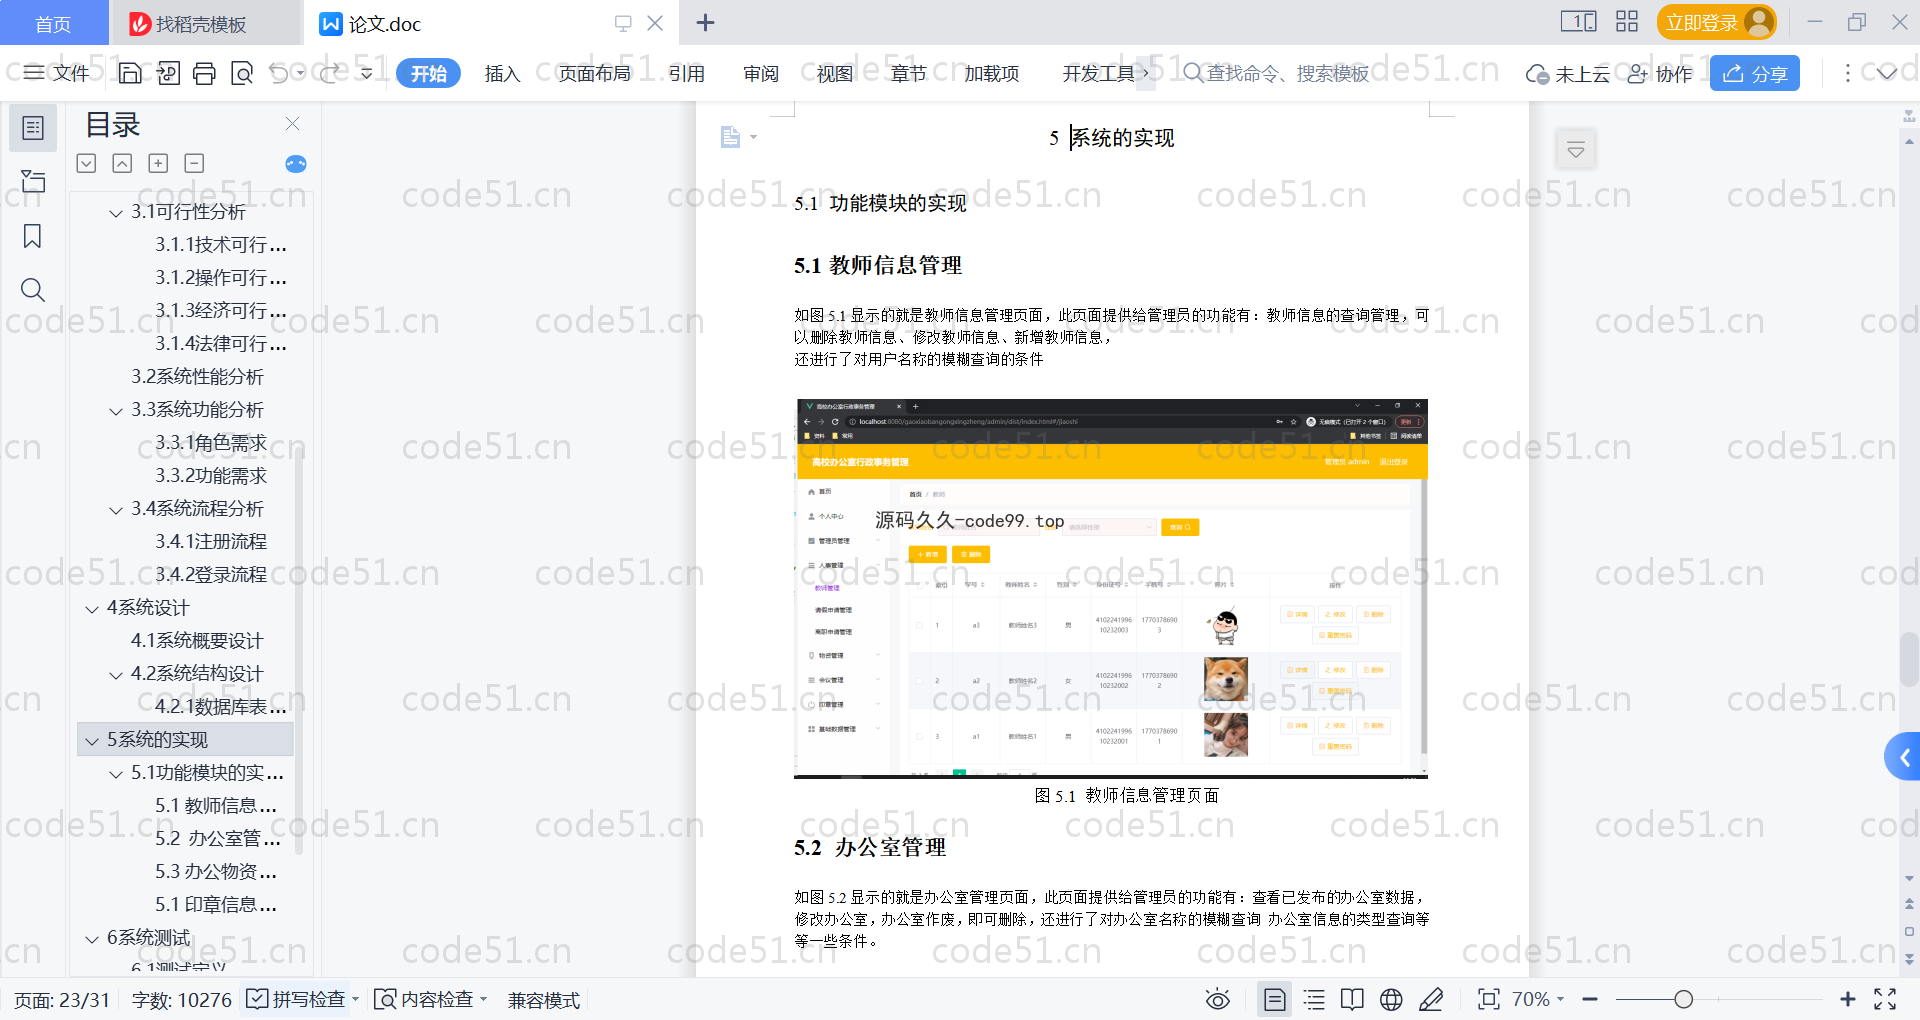Open the find and search sidebar icon
Image resolution: width=1920 pixels, height=1020 pixels.
pos(33,290)
